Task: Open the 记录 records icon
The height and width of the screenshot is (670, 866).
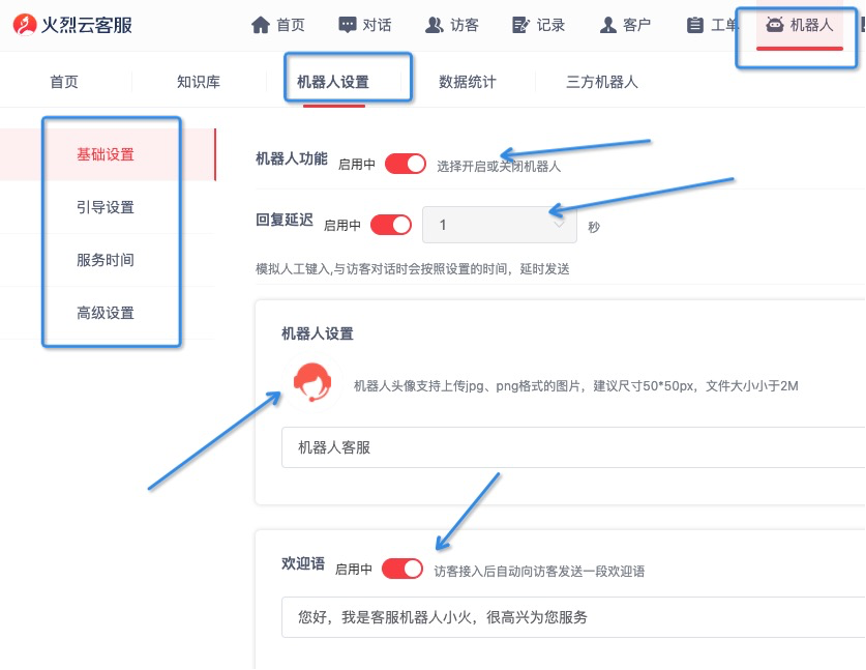Action: pos(520,25)
